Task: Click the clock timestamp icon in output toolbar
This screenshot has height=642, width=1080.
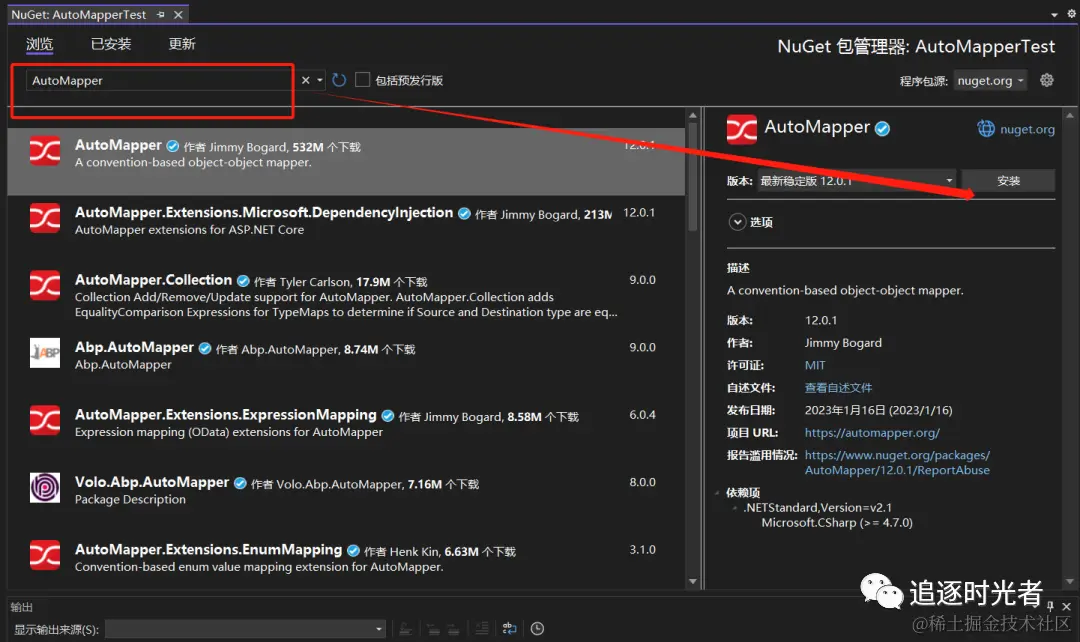Action: (x=537, y=628)
